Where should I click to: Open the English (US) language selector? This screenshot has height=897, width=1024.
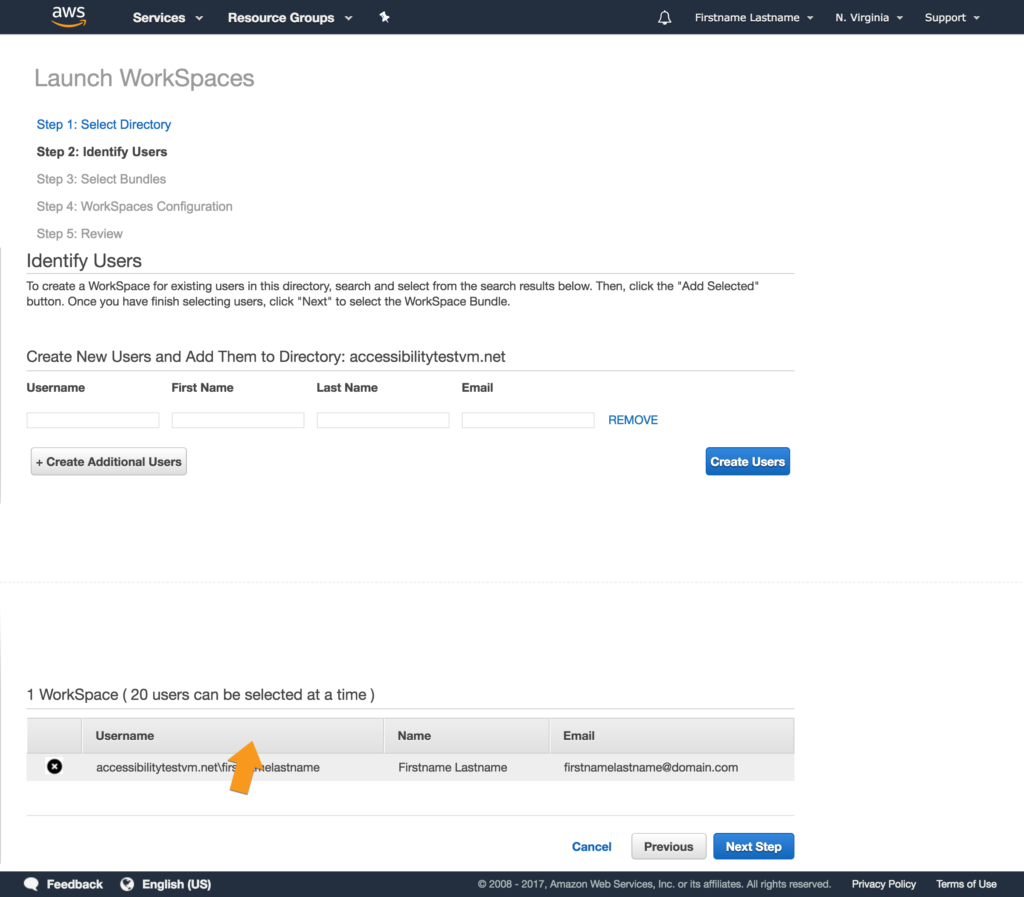tap(176, 884)
